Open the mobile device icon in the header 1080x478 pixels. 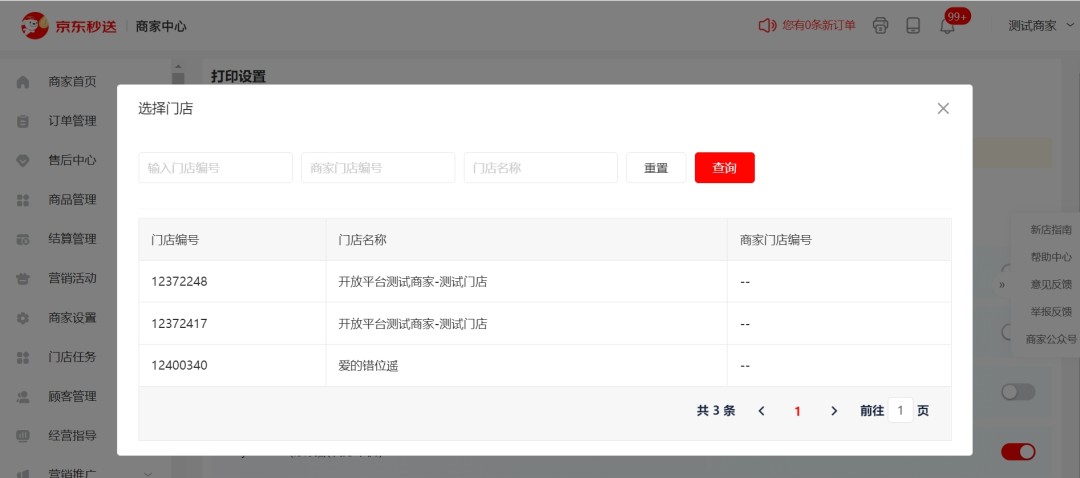pyautogui.click(x=913, y=26)
